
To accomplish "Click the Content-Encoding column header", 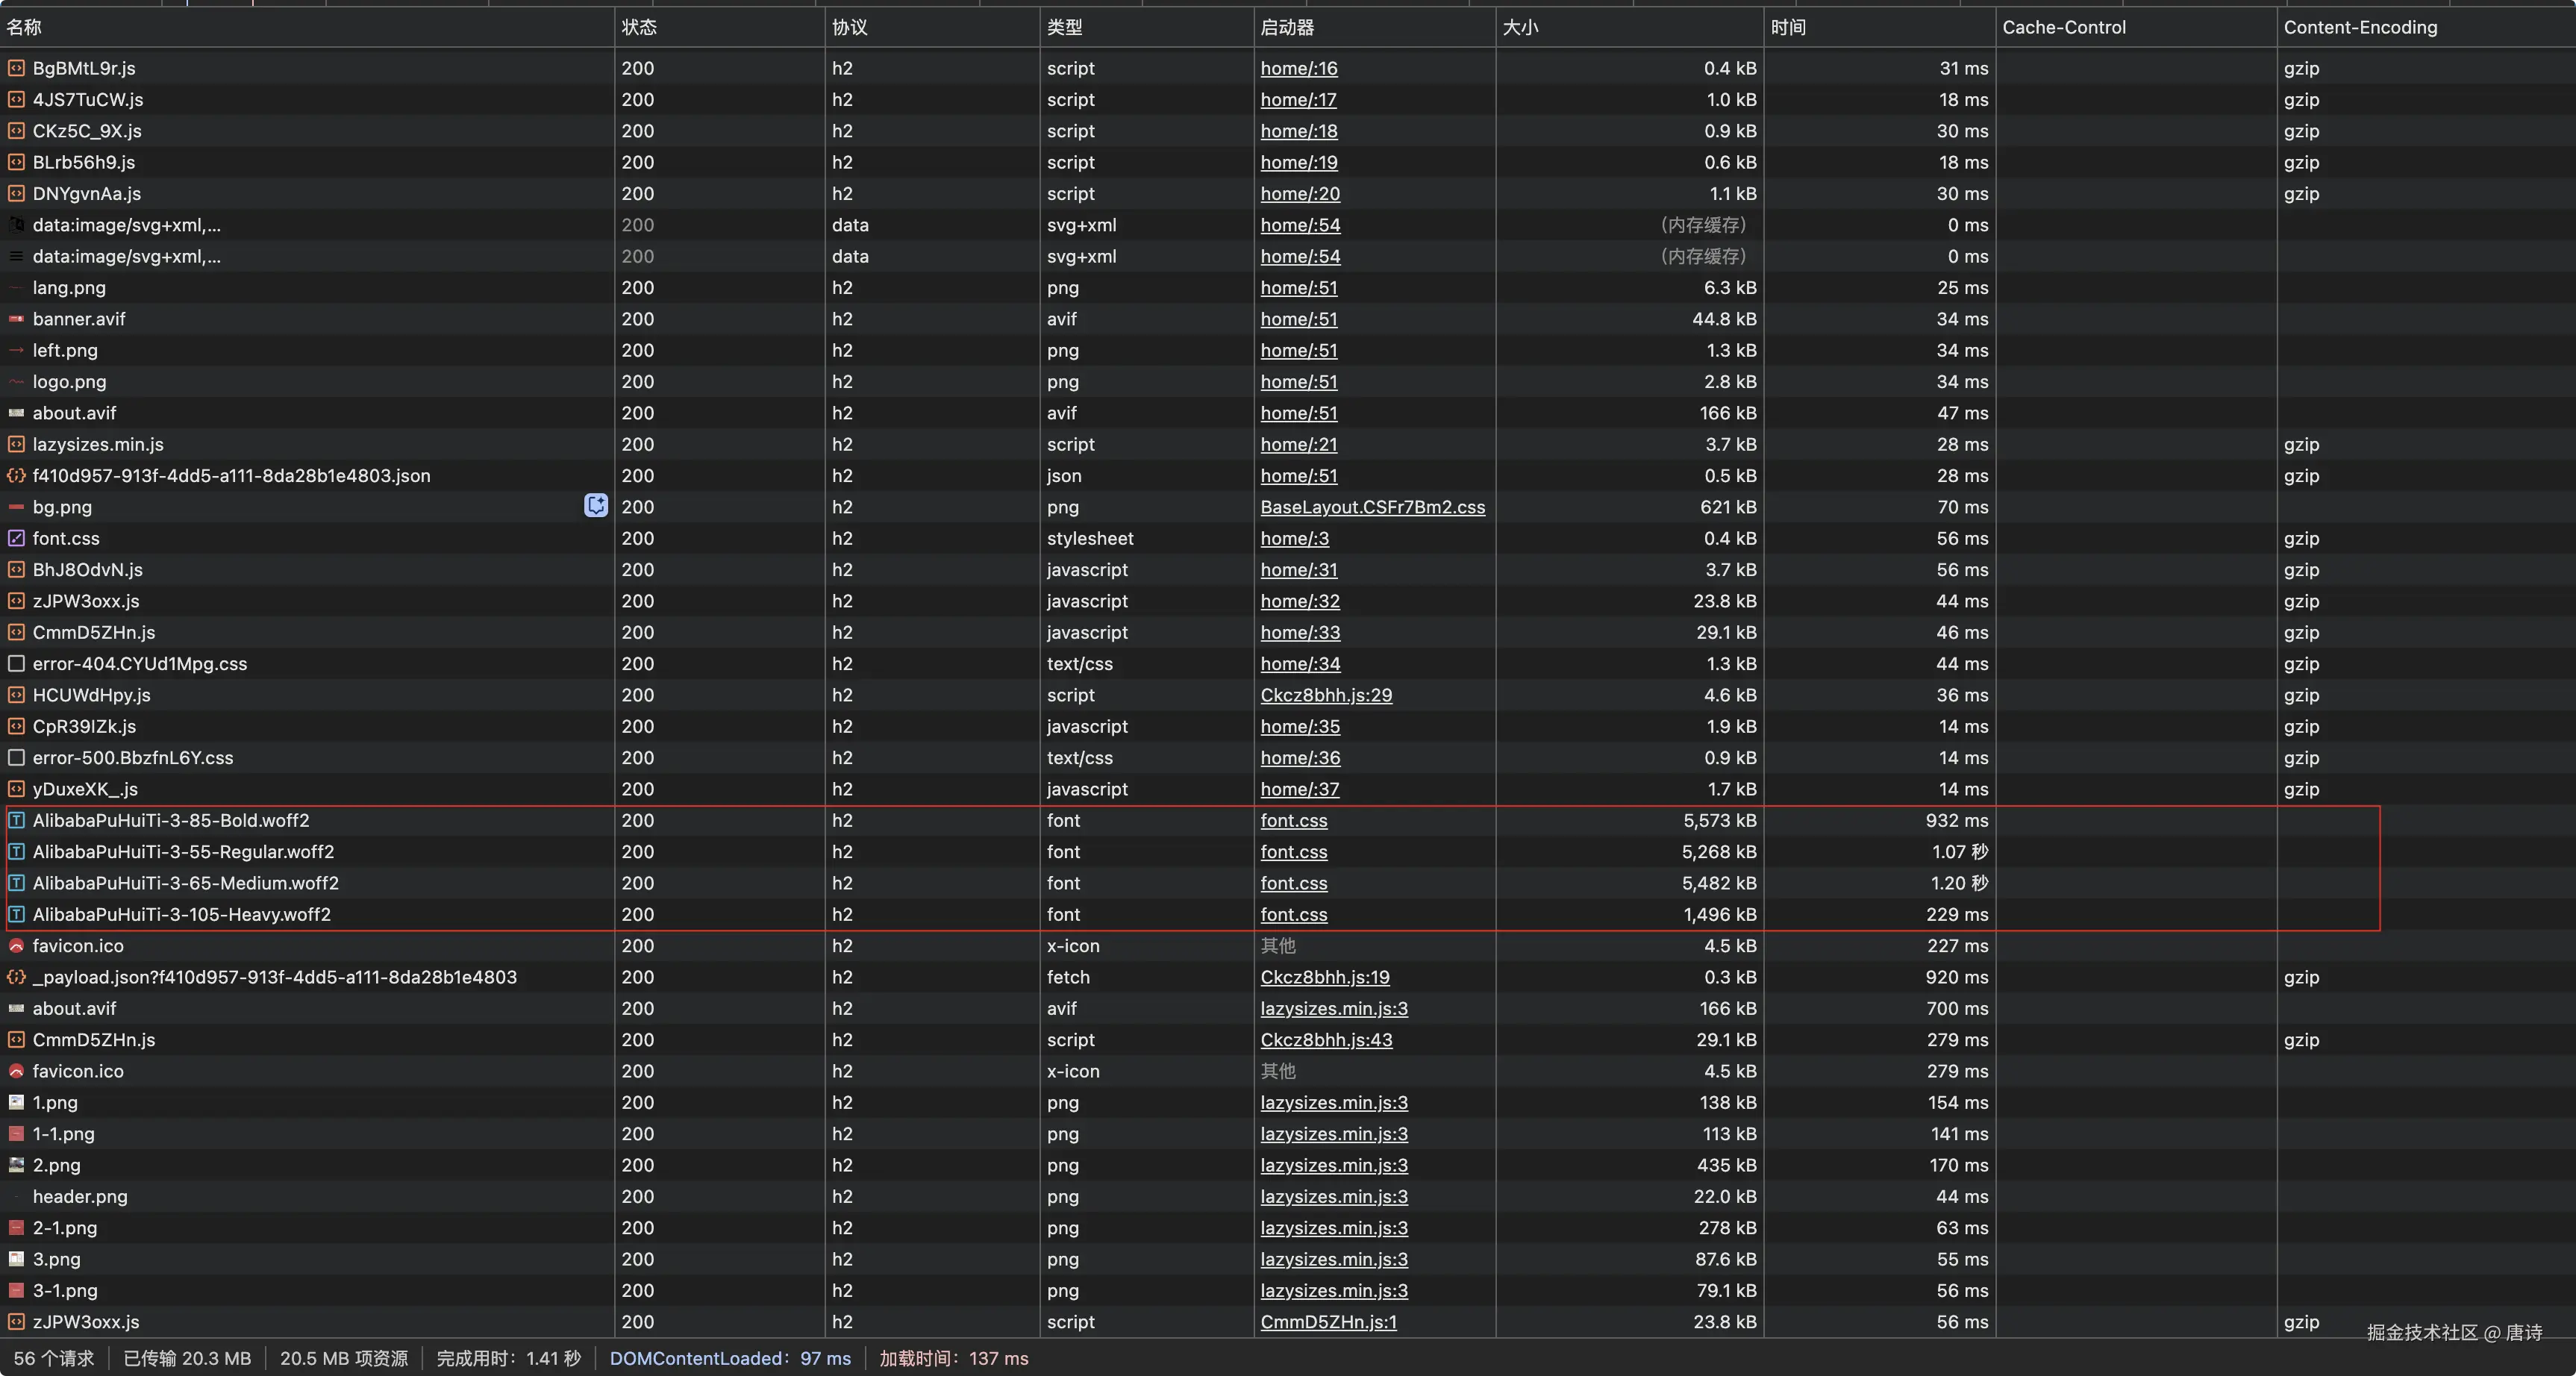I will click(x=2360, y=27).
